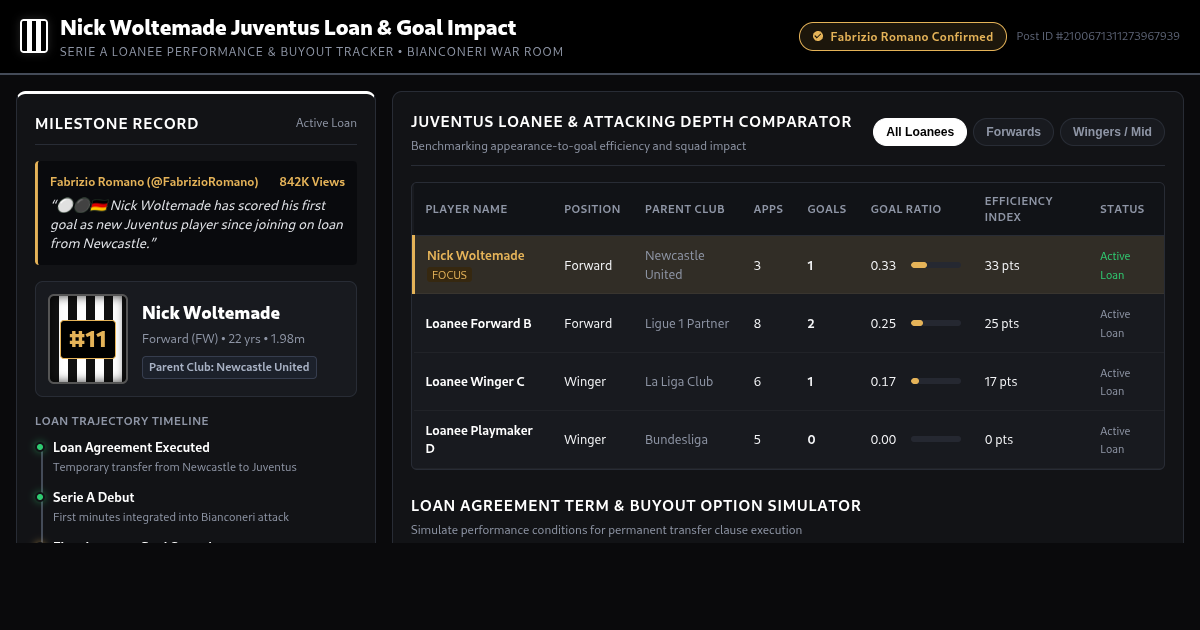Click the Loan Agreement Term & Buyout Option Simulator heading
The image size is (1200, 630).
pyautogui.click(x=636, y=506)
